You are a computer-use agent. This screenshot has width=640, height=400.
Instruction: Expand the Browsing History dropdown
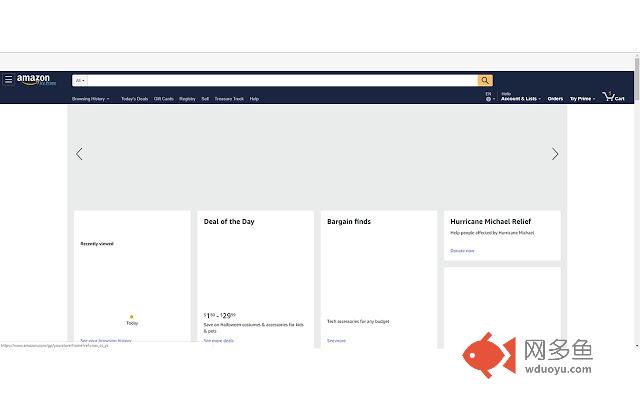90,99
